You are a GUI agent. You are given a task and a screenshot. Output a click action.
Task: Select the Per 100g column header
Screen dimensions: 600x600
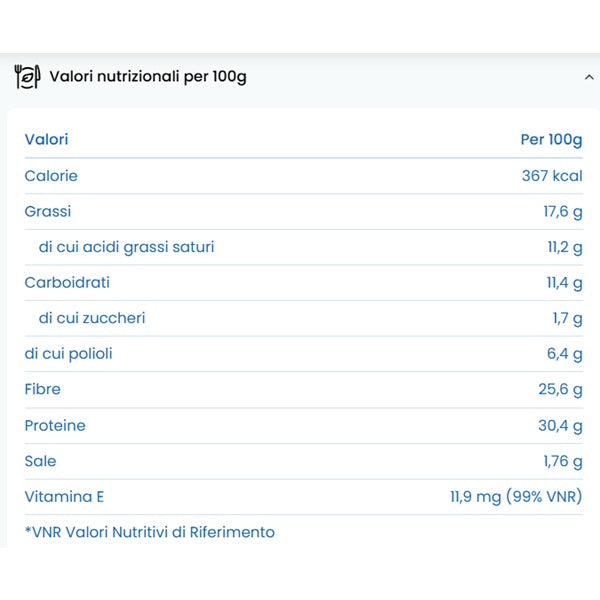point(551,140)
